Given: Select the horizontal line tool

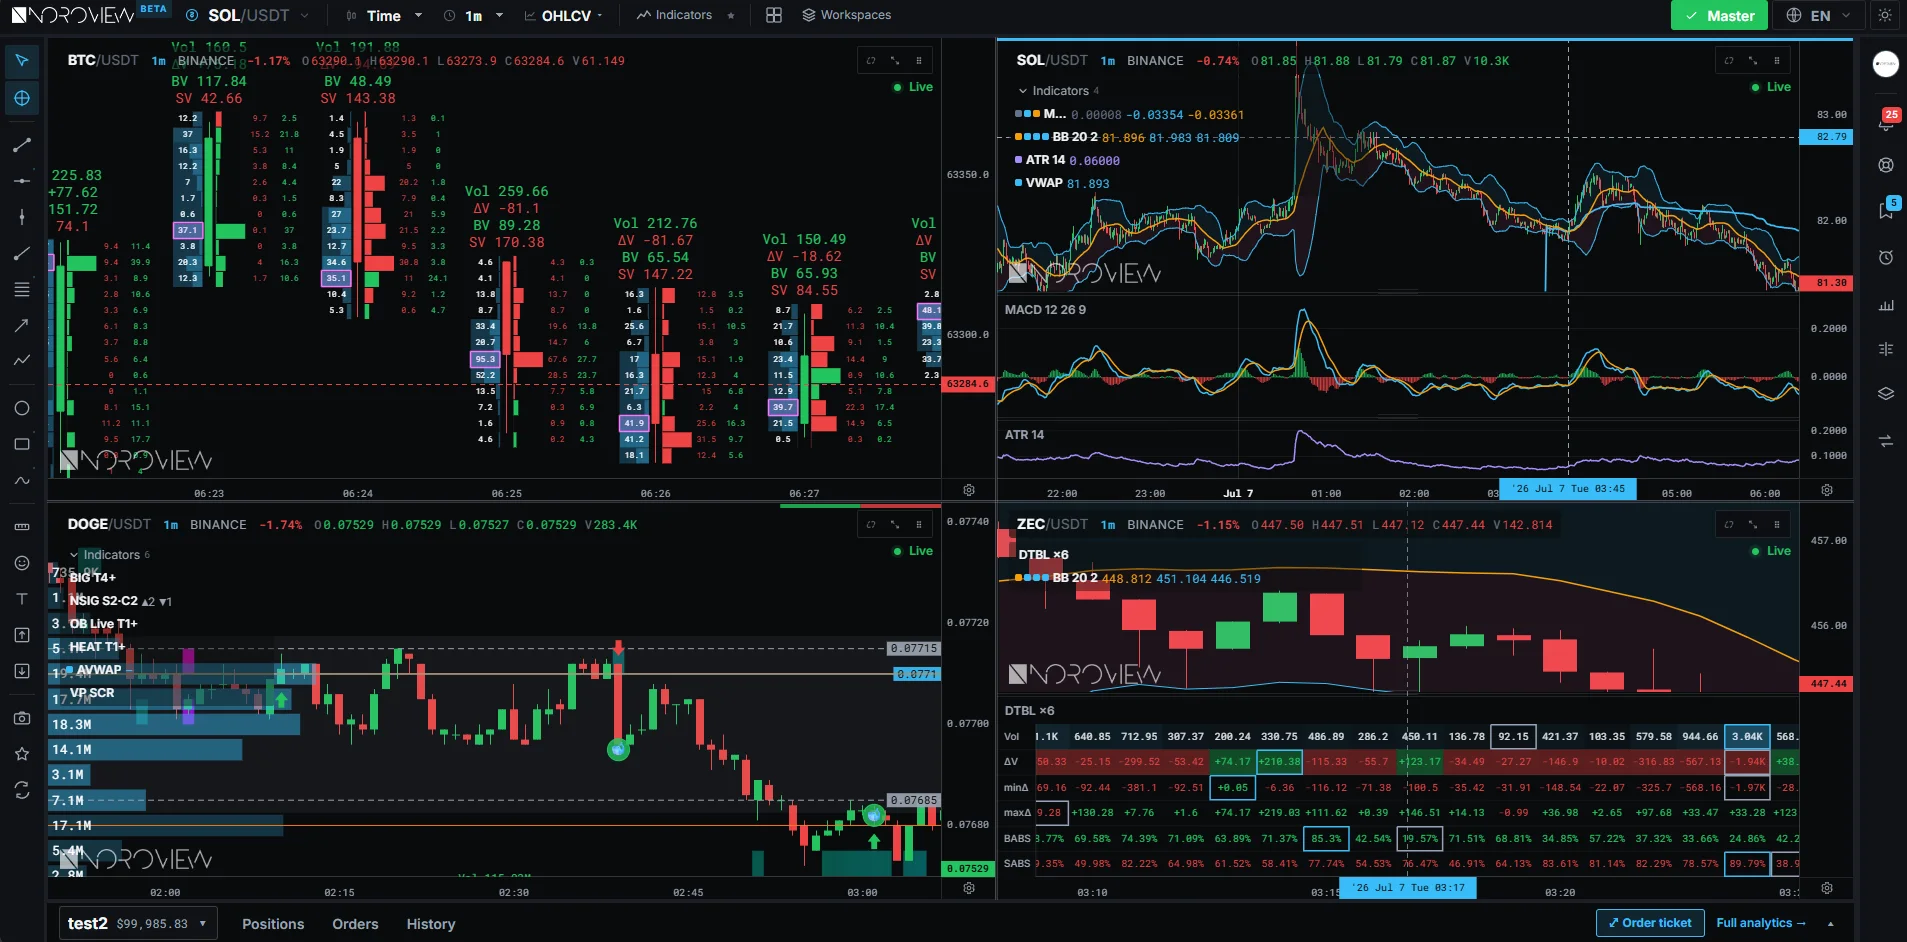Looking at the screenshot, I should click(x=22, y=181).
